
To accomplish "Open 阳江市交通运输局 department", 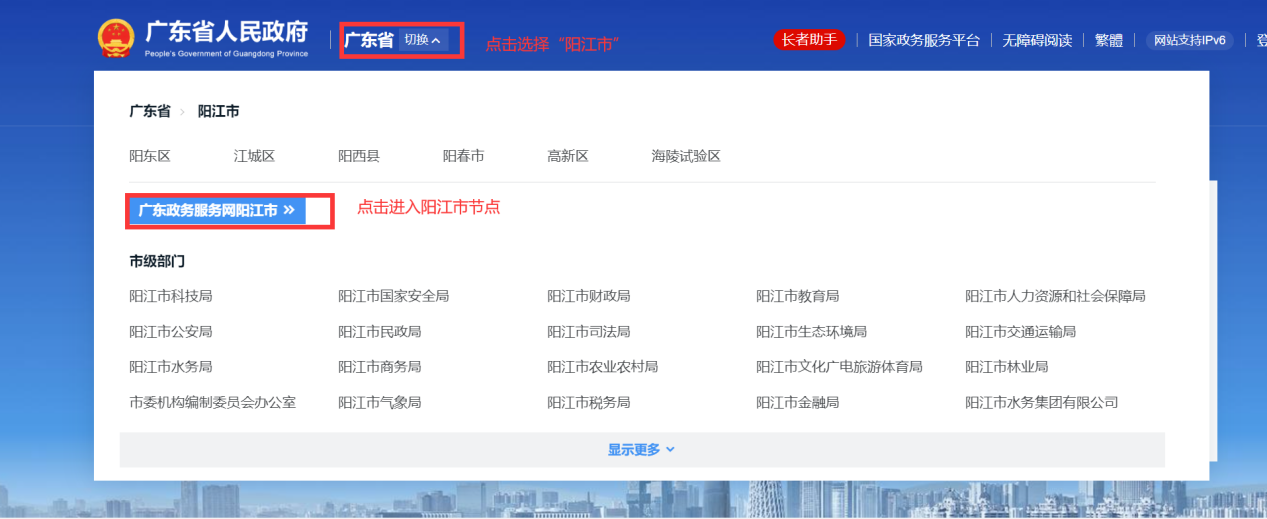I will click(1021, 331).
